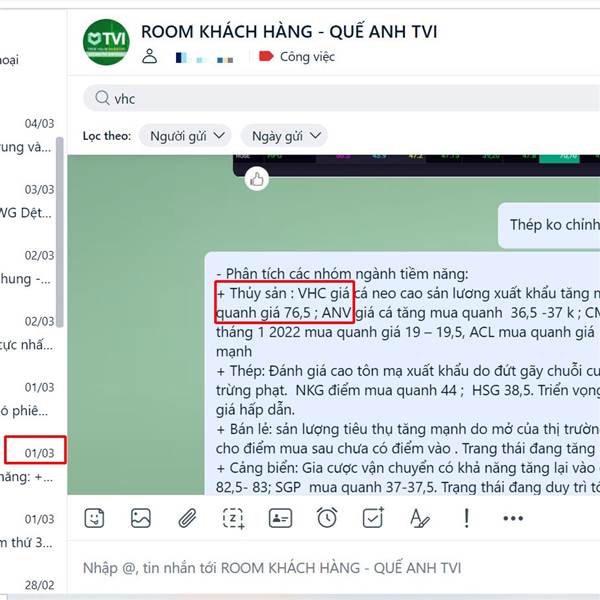The image size is (600, 600).
Task: Click the assign task checkbox icon
Action: (x=373, y=518)
